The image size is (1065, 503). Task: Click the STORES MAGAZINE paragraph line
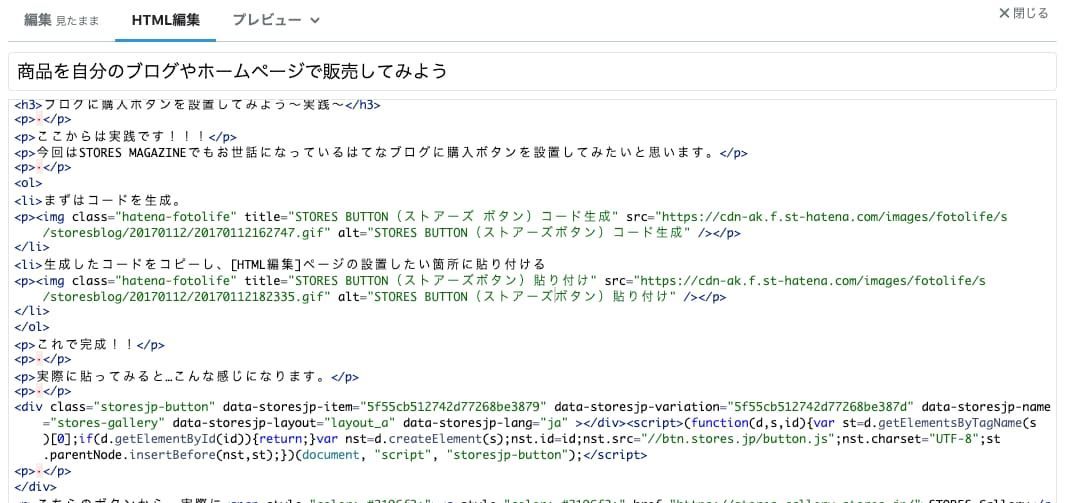(381, 153)
